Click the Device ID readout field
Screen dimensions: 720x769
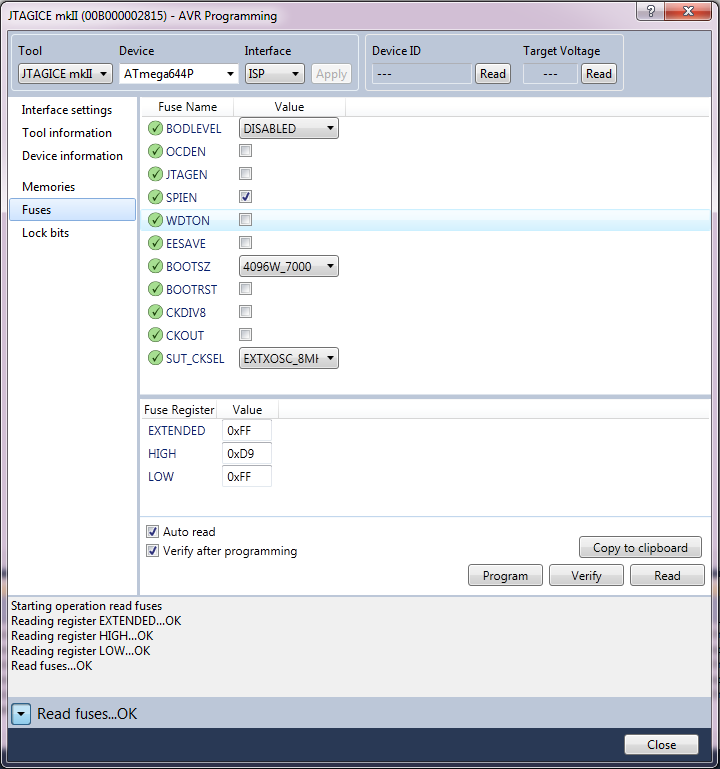click(421, 74)
